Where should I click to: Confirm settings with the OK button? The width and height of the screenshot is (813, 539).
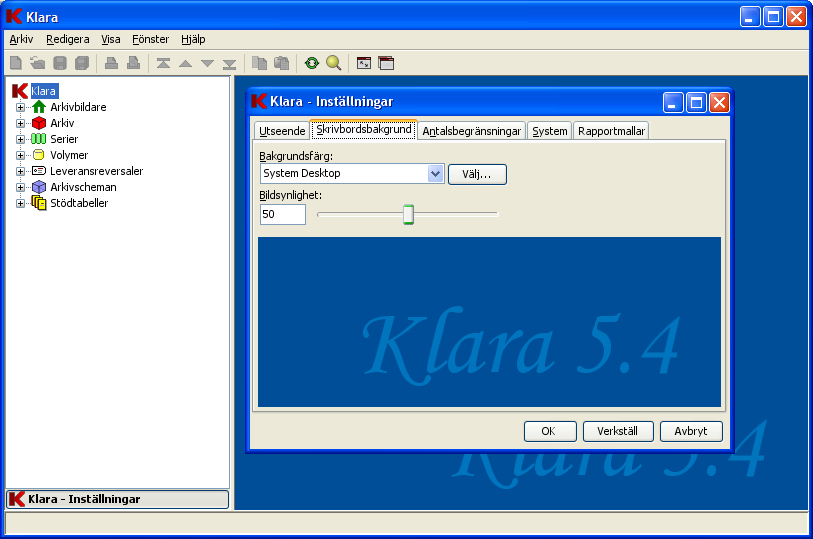click(x=550, y=431)
